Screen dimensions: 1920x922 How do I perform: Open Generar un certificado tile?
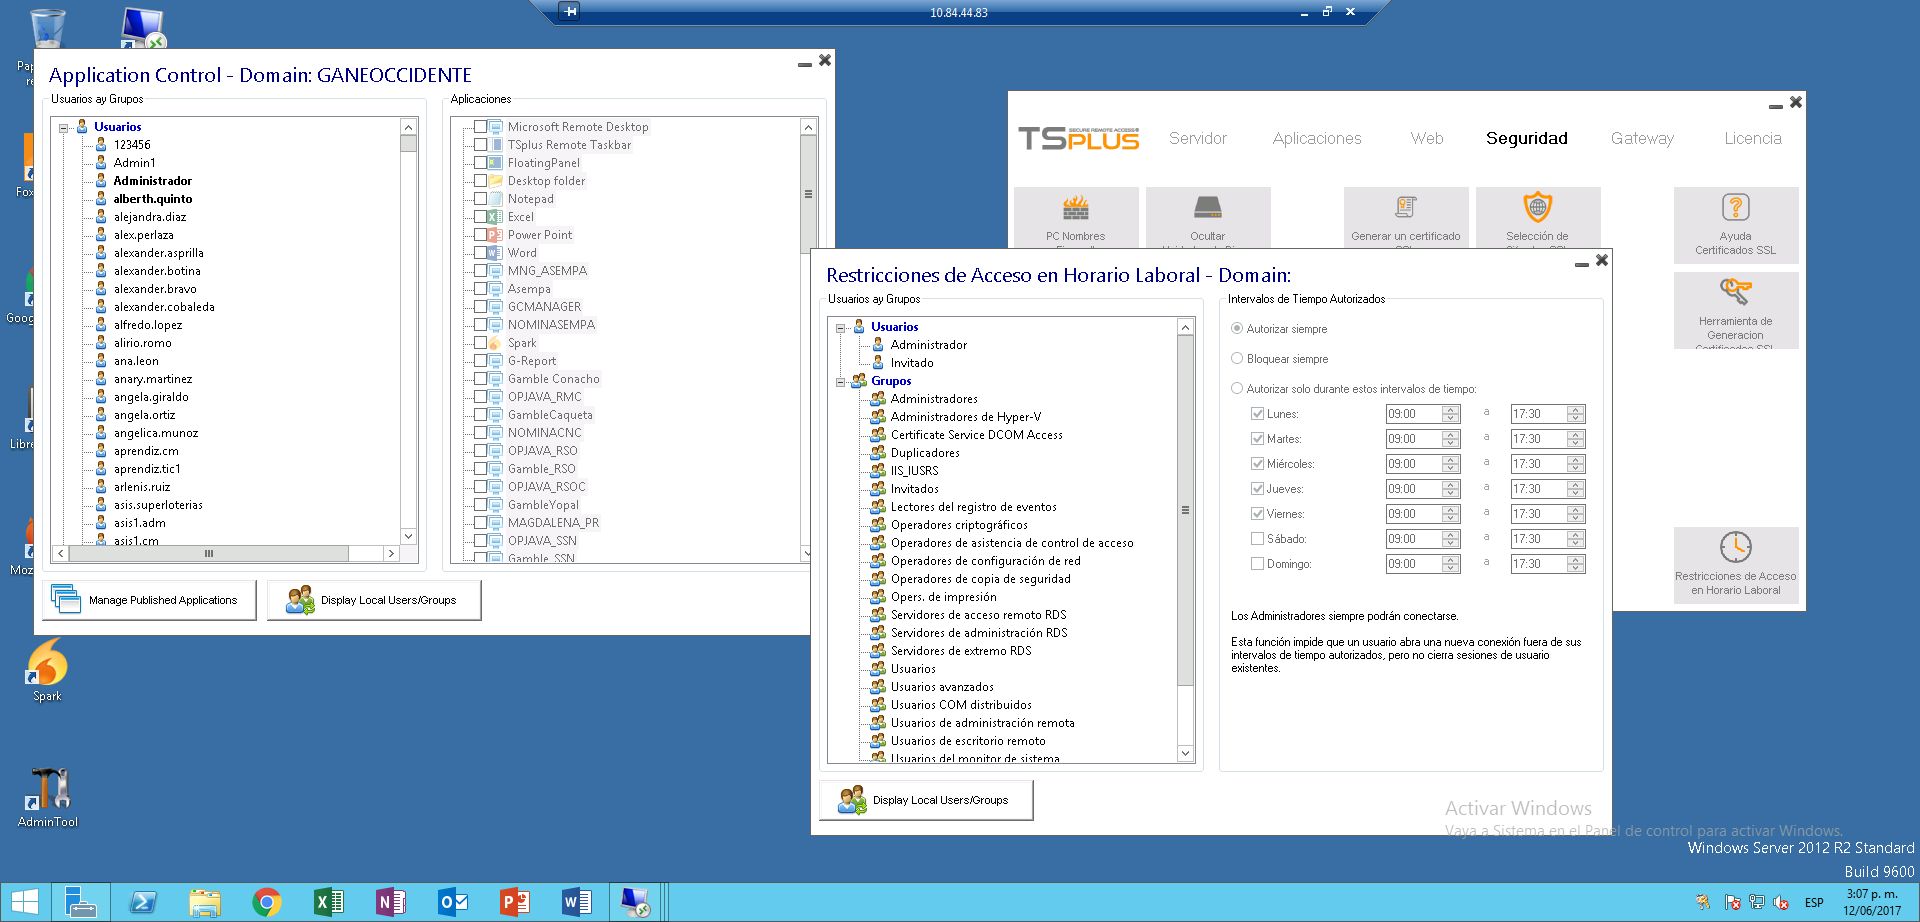[1405, 216]
